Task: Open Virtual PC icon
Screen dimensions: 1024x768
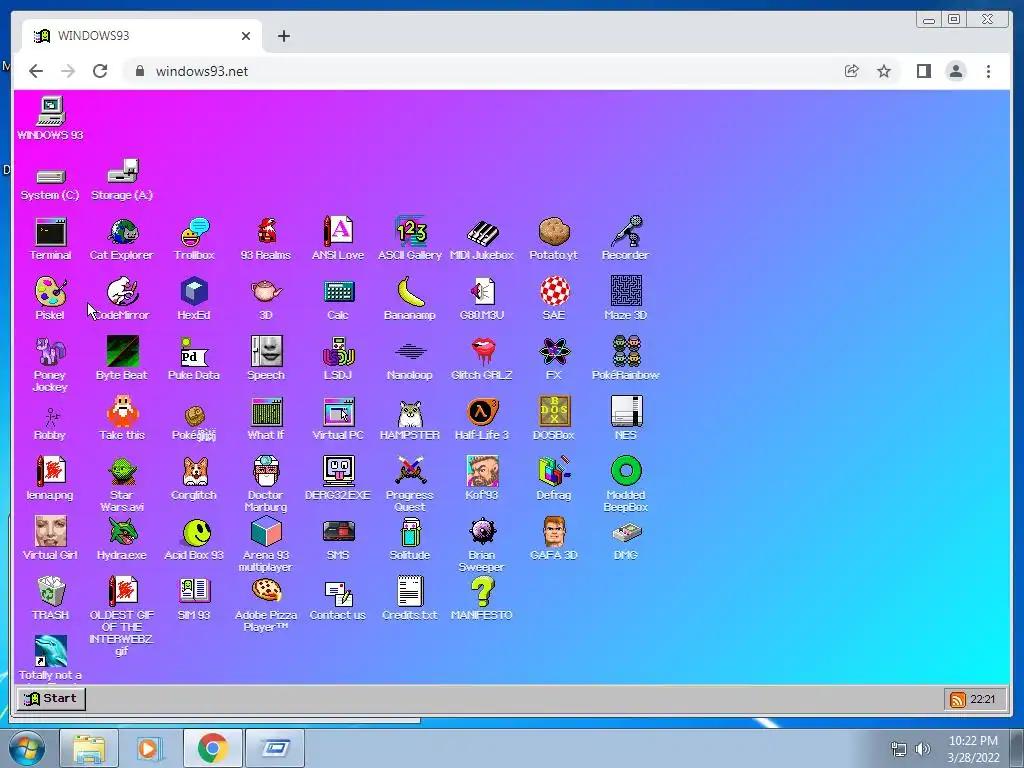Action: coord(338,419)
